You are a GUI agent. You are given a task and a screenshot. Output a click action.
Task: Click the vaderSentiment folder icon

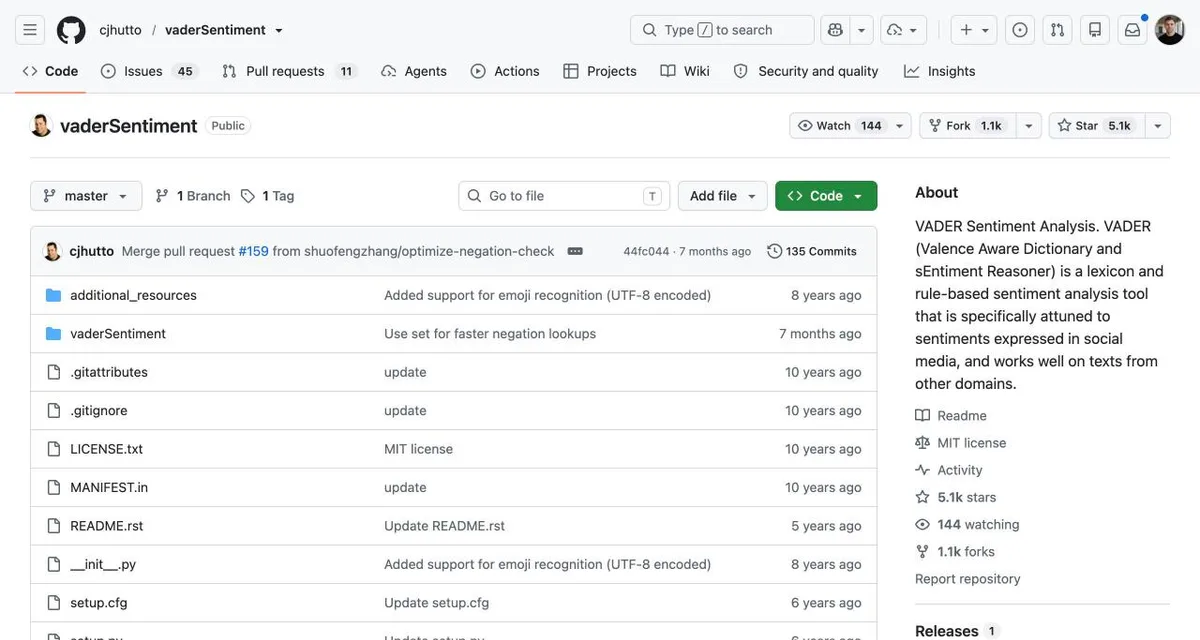(54, 334)
